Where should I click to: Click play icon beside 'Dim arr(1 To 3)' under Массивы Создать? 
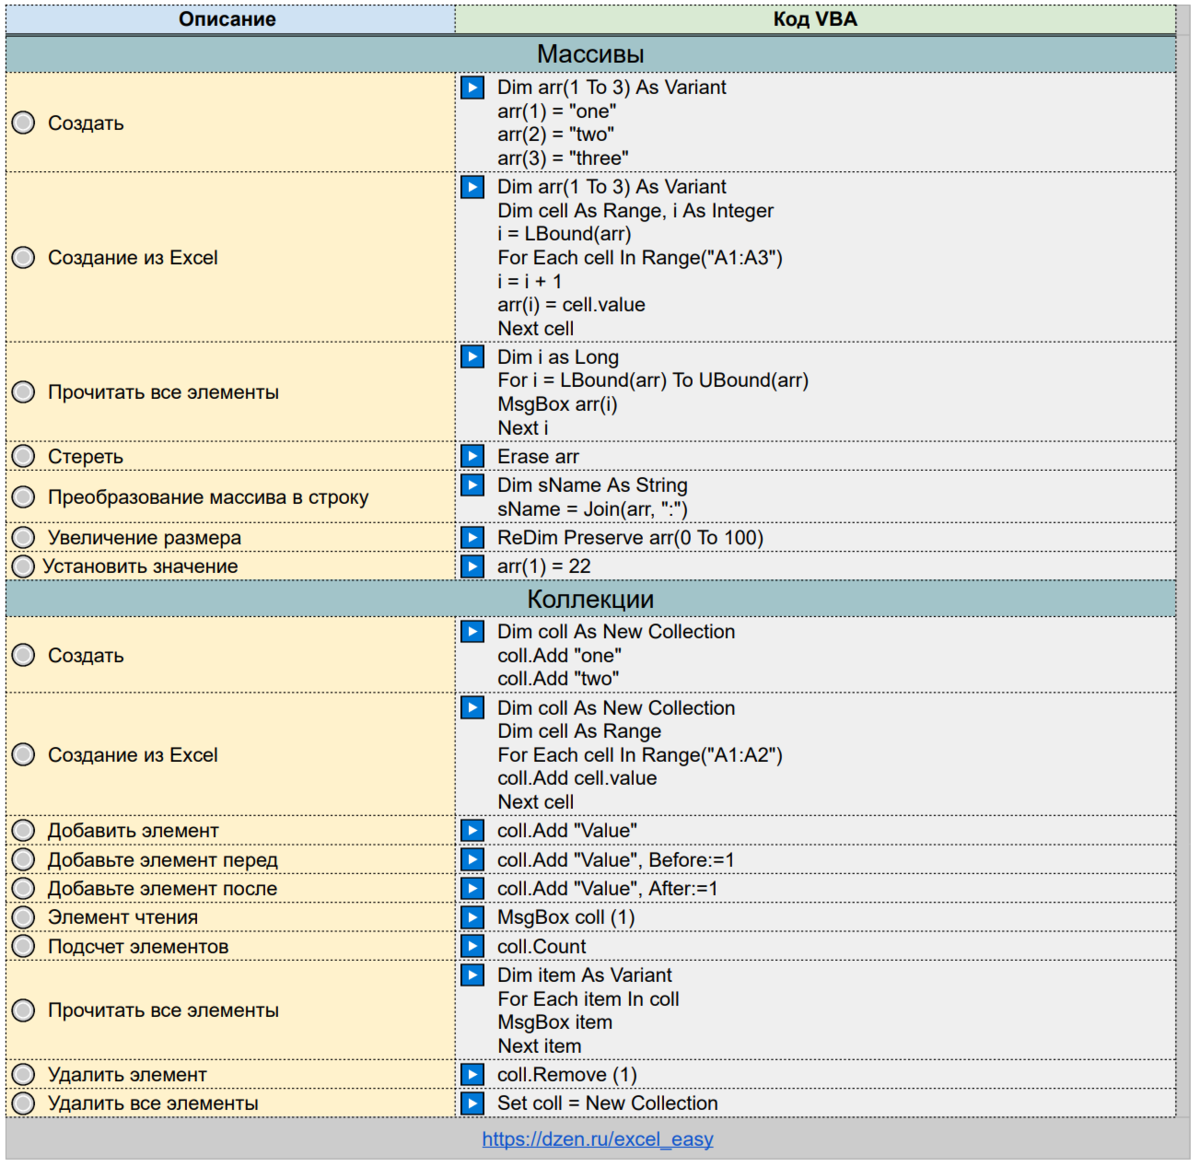point(472,87)
